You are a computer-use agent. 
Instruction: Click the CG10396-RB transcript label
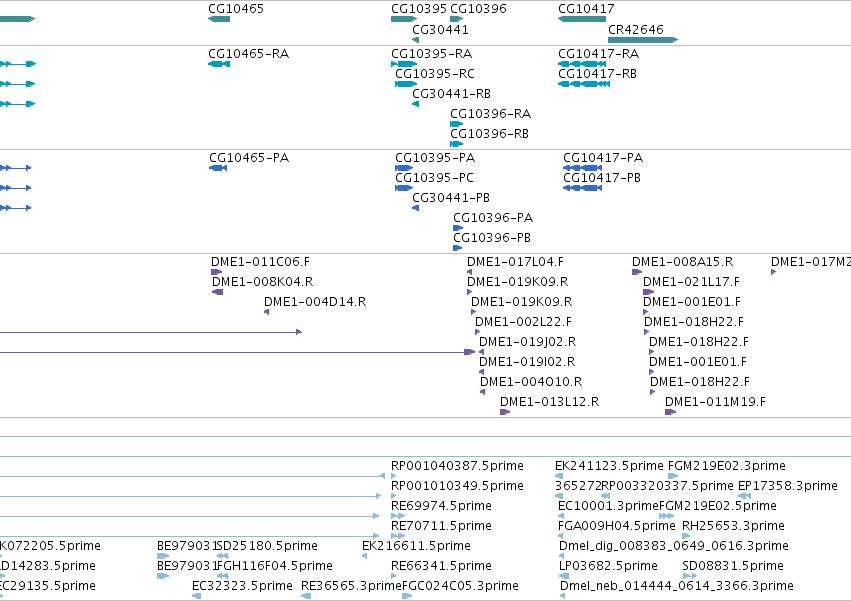(490, 134)
